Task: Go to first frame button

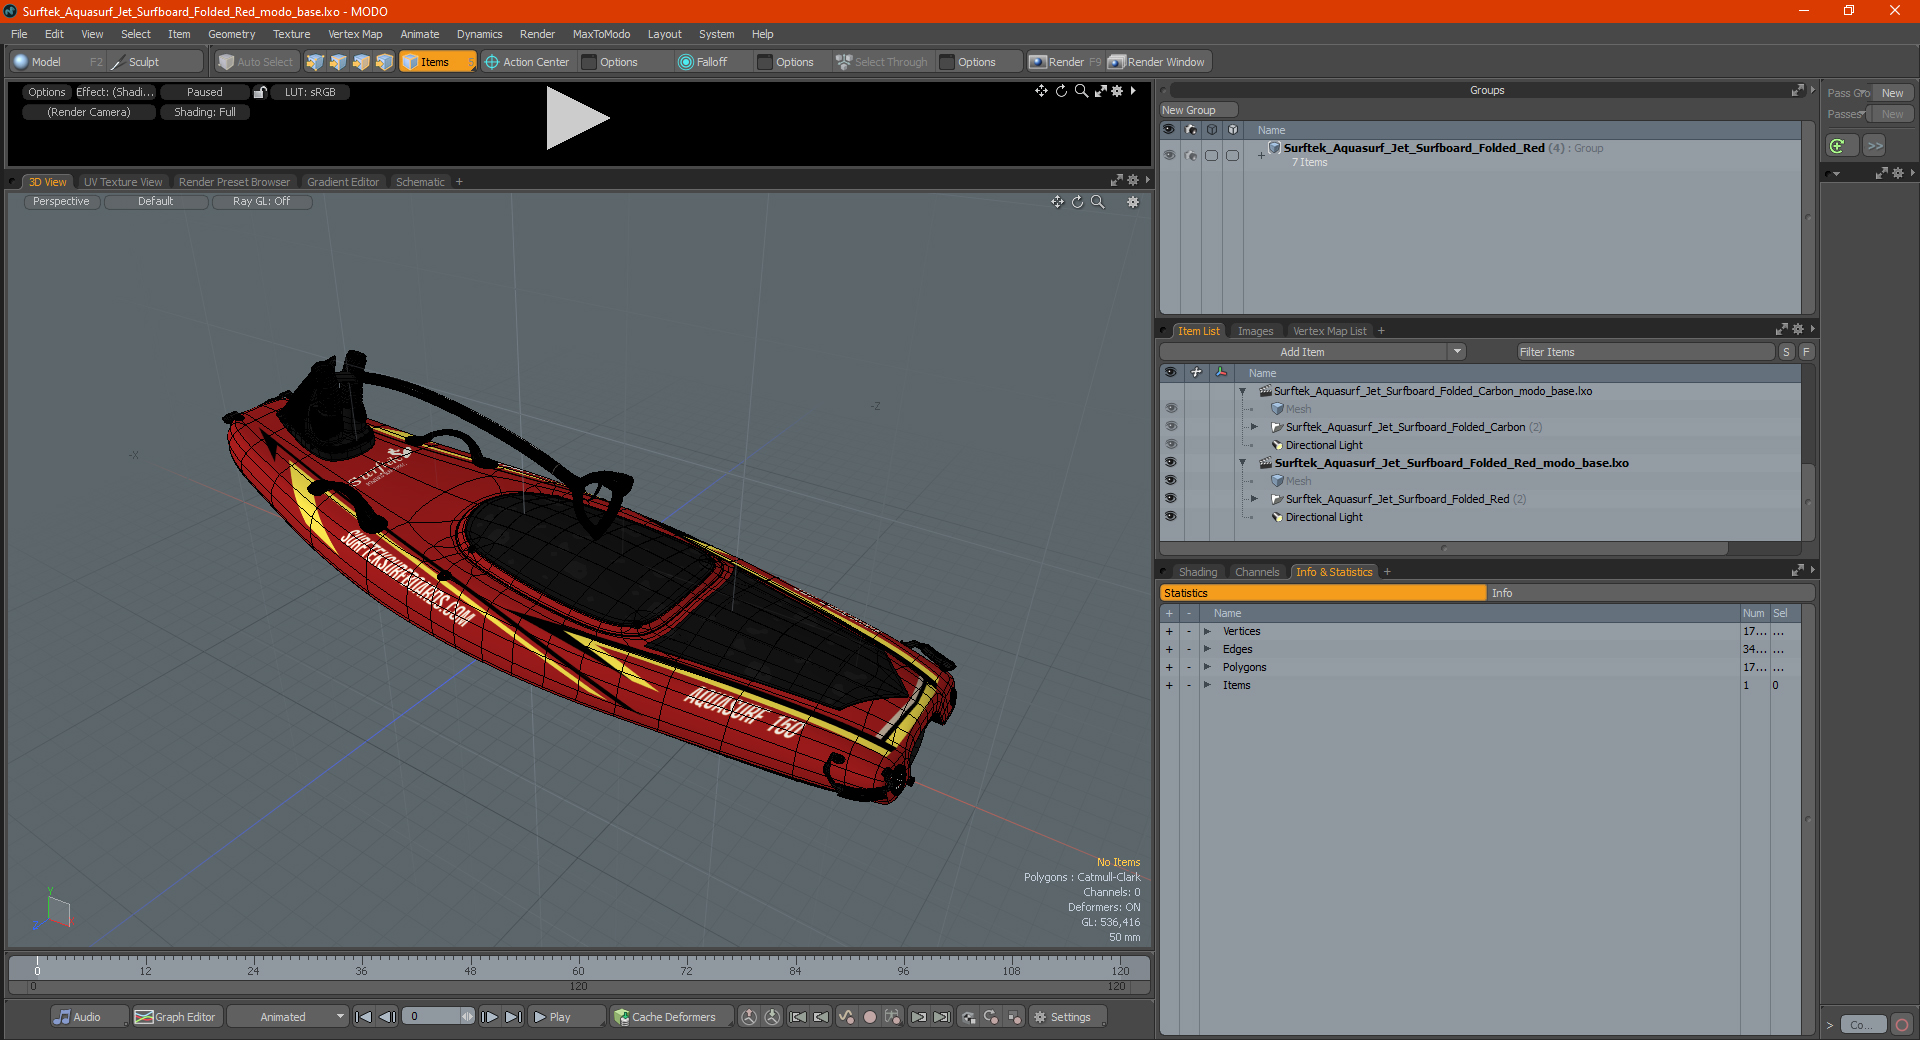Action: point(364,1017)
